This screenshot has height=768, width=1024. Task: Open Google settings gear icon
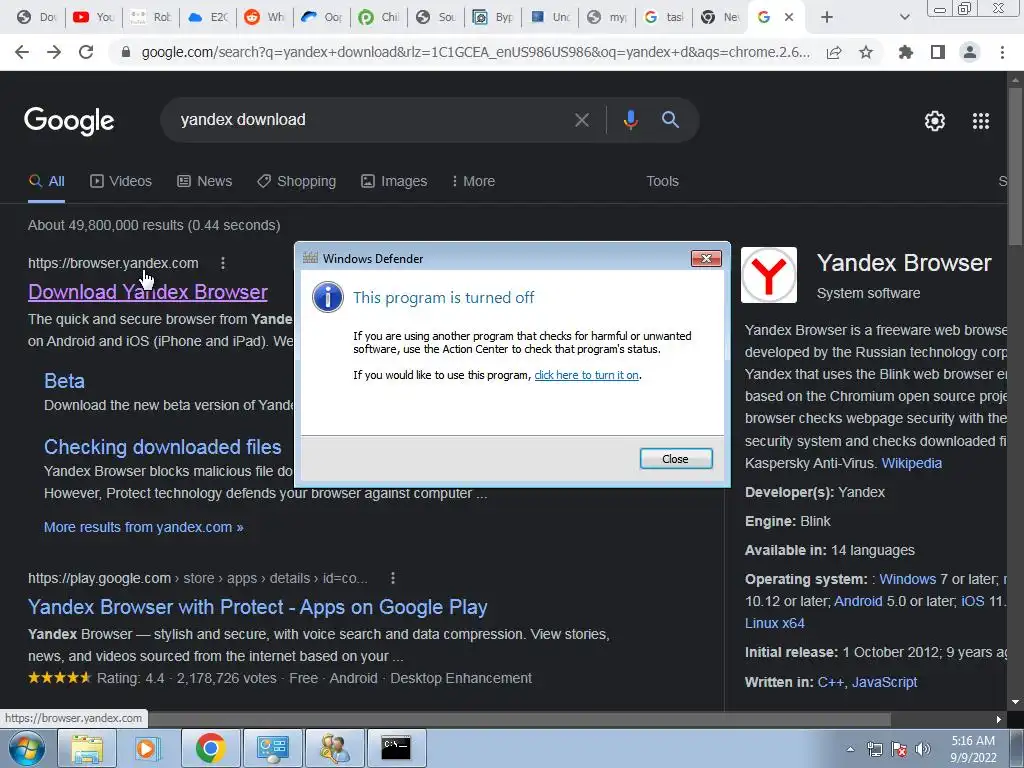click(x=935, y=121)
